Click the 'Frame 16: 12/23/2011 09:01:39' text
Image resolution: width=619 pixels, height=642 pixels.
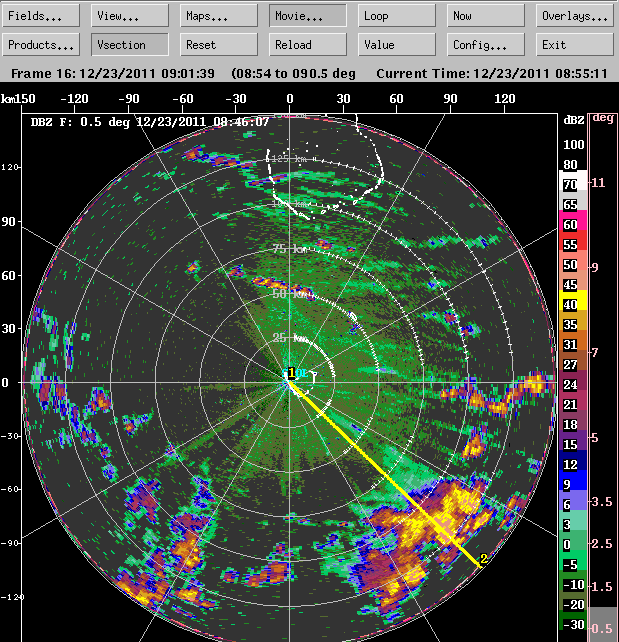113,74
